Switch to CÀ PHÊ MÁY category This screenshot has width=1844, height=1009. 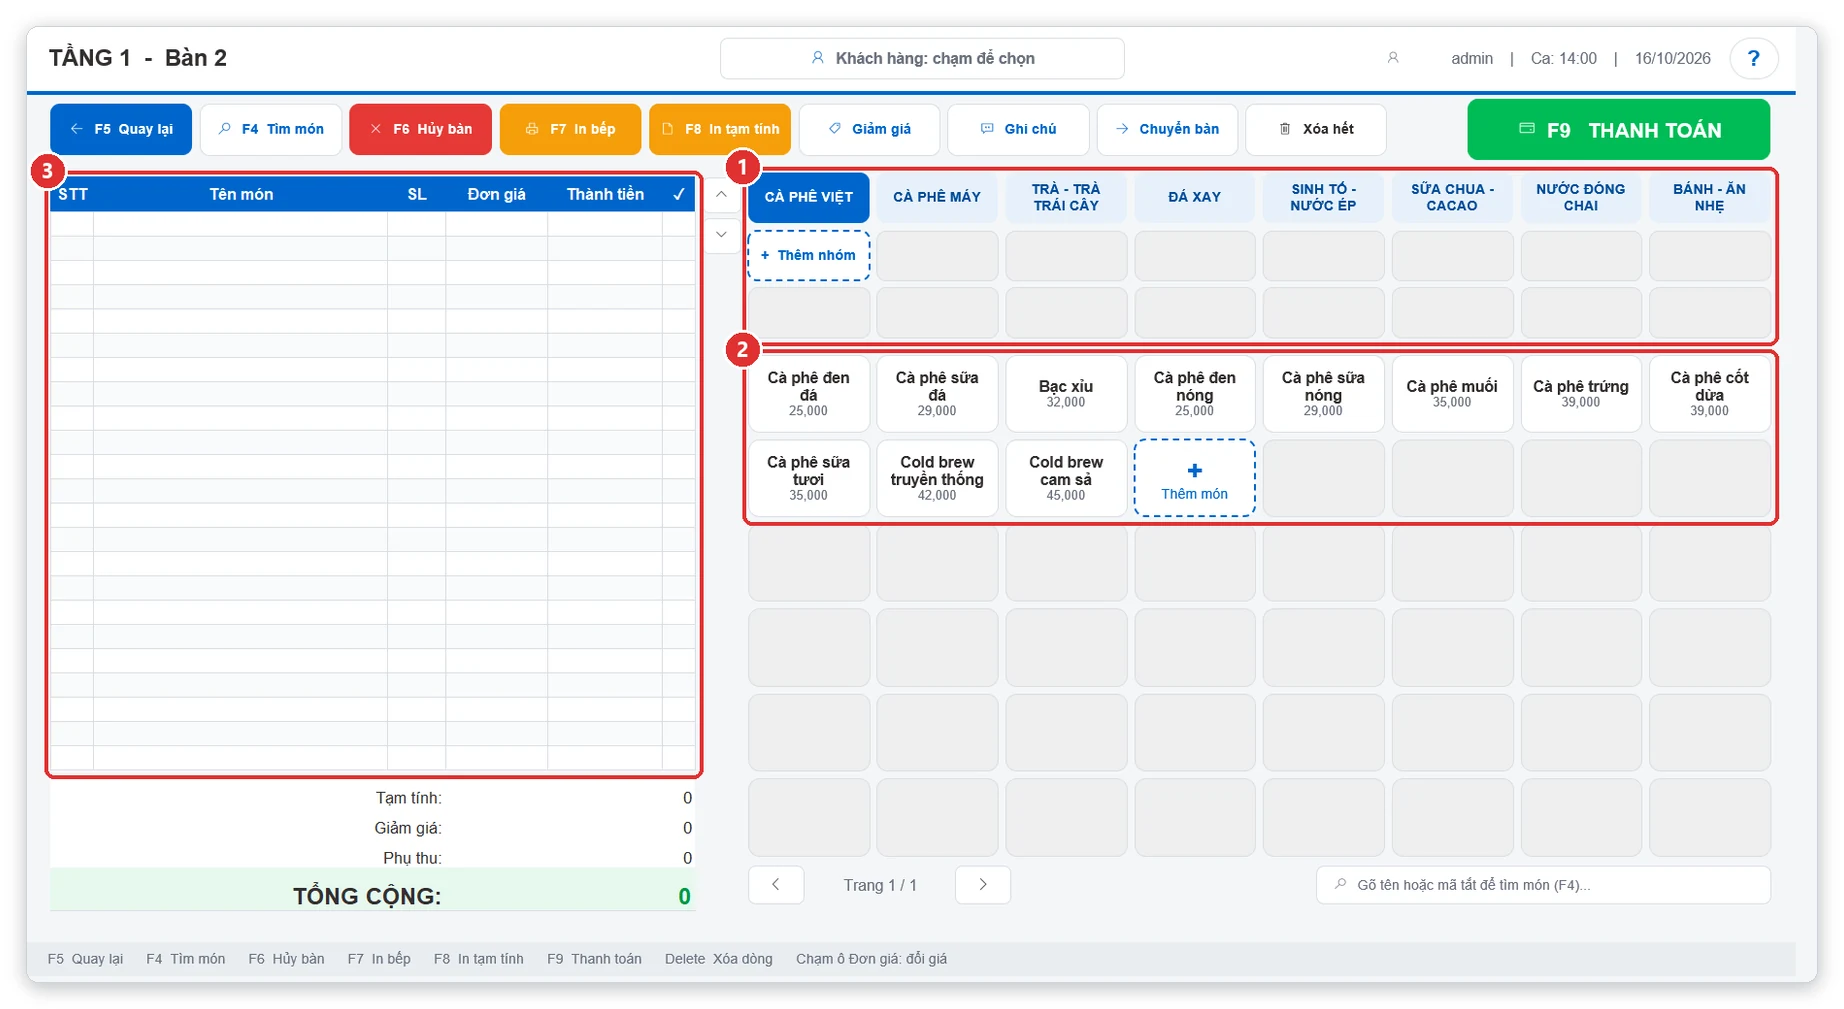937,197
